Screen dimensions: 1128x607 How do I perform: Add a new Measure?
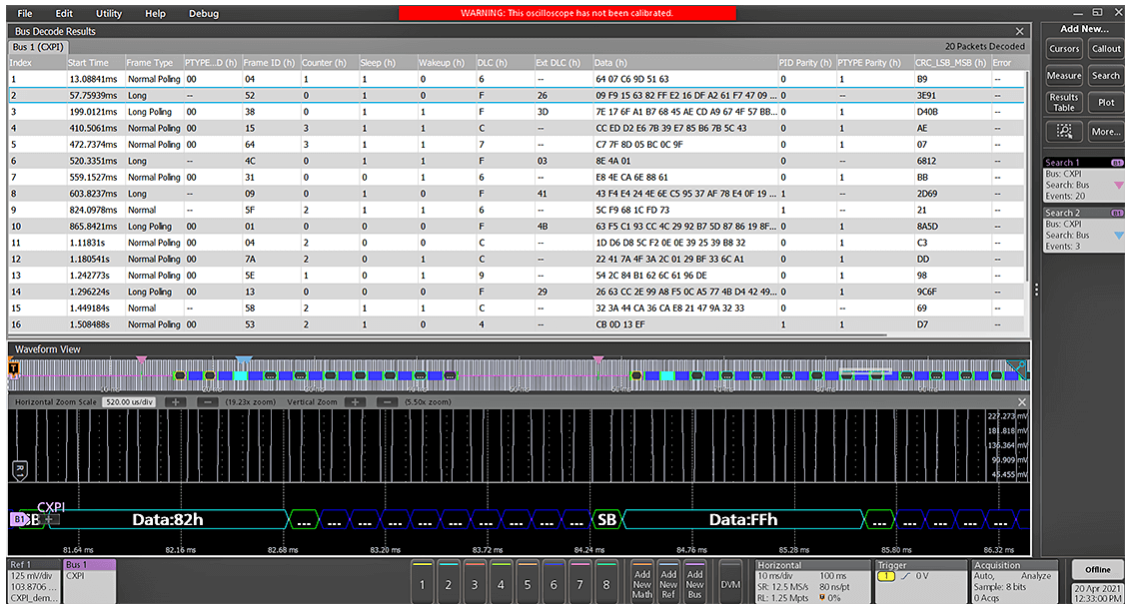[1064, 76]
